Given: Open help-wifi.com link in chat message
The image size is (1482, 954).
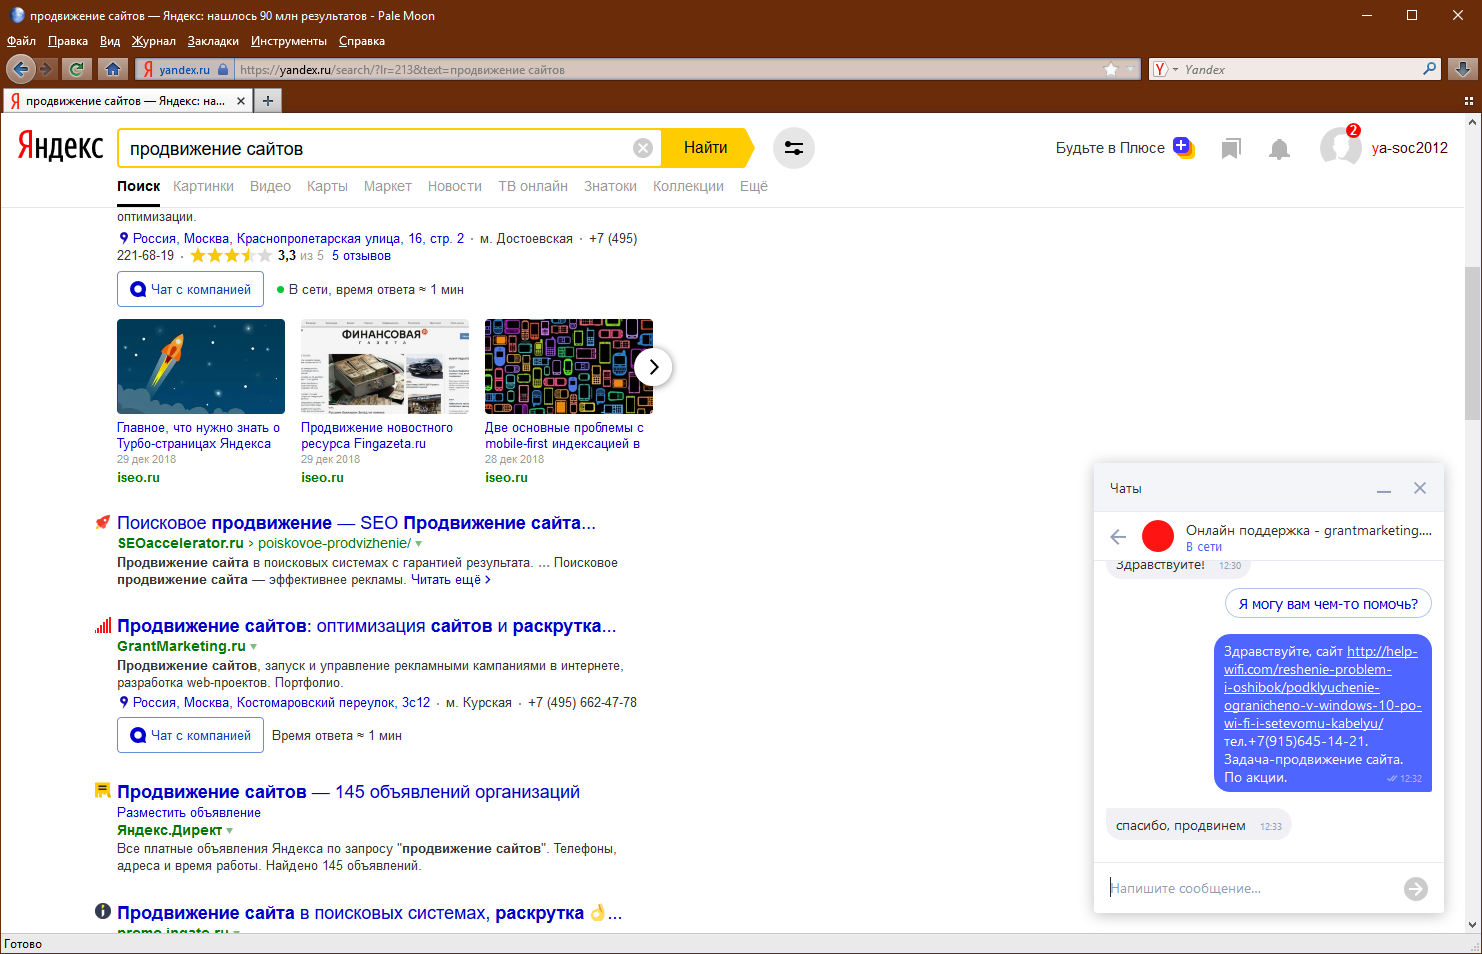Looking at the screenshot, I should point(1322,687).
